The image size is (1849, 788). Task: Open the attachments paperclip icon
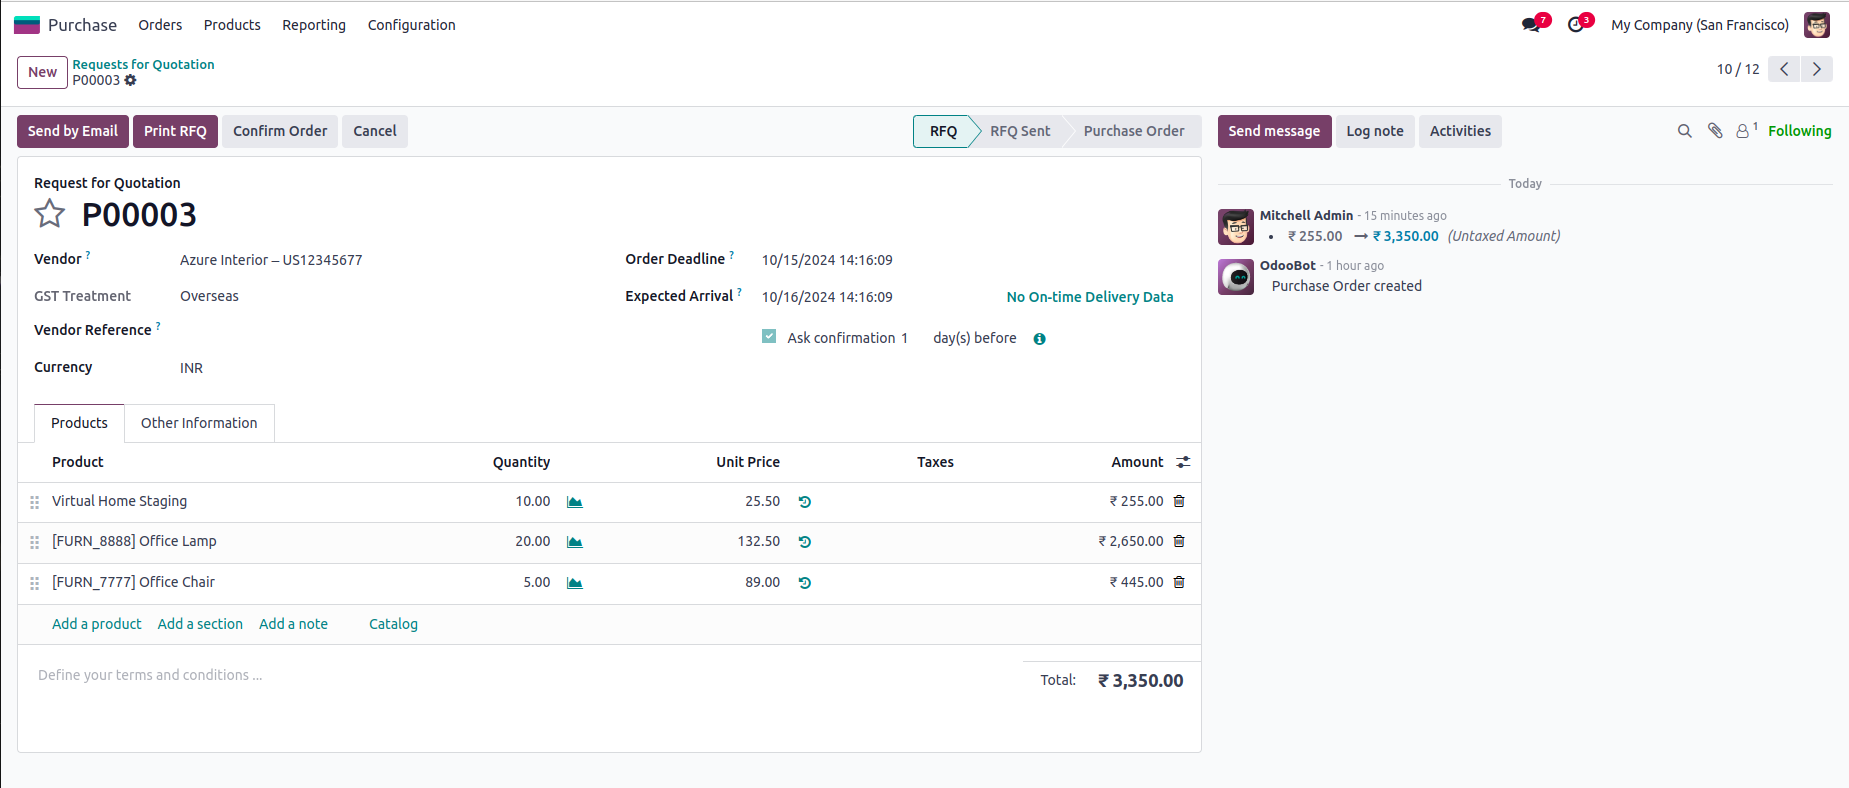(x=1715, y=131)
